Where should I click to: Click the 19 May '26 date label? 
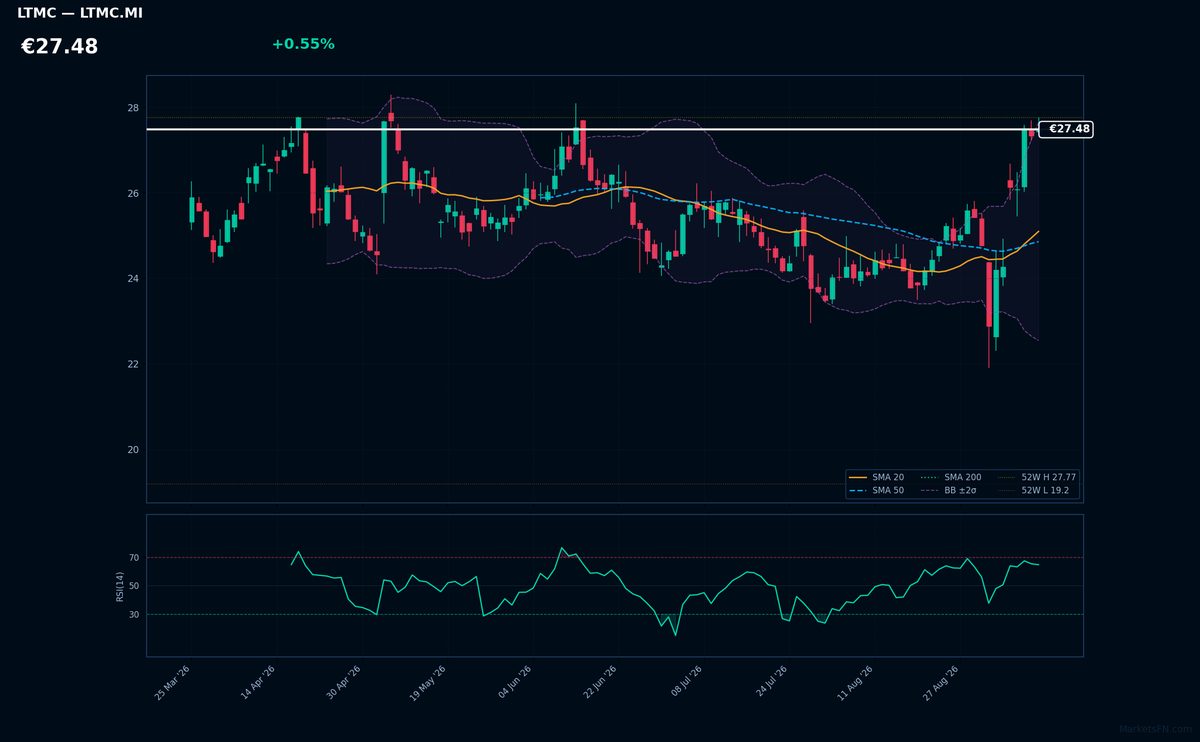pyautogui.click(x=428, y=682)
